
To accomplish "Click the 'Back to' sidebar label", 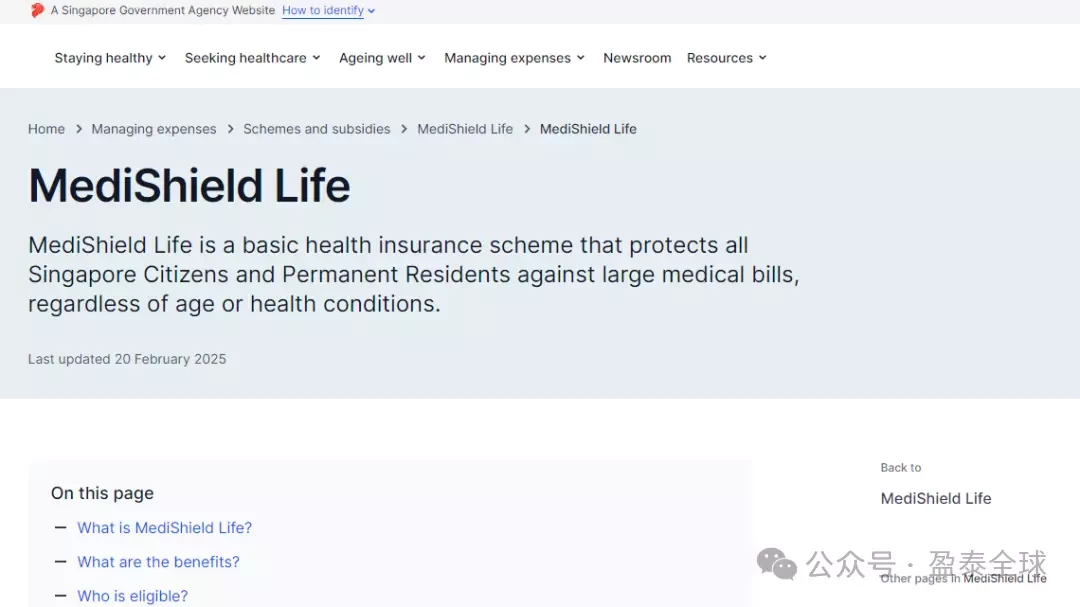I will pos(901,468).
